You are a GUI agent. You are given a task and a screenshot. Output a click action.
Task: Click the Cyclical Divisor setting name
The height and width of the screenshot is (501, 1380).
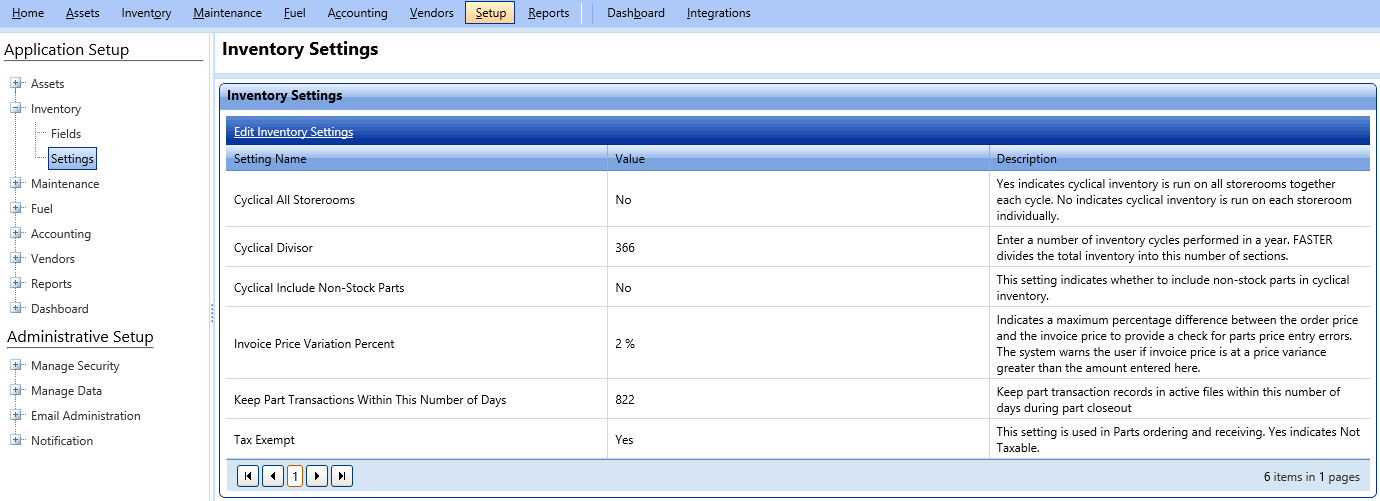273,248
